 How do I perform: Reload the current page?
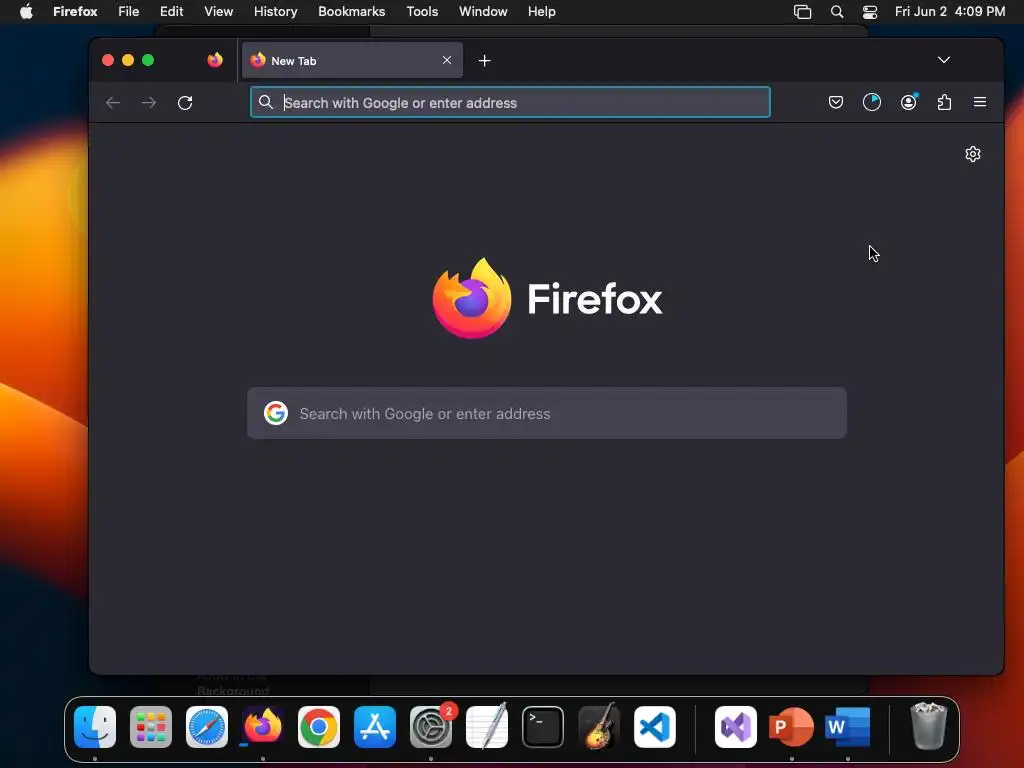185,103
